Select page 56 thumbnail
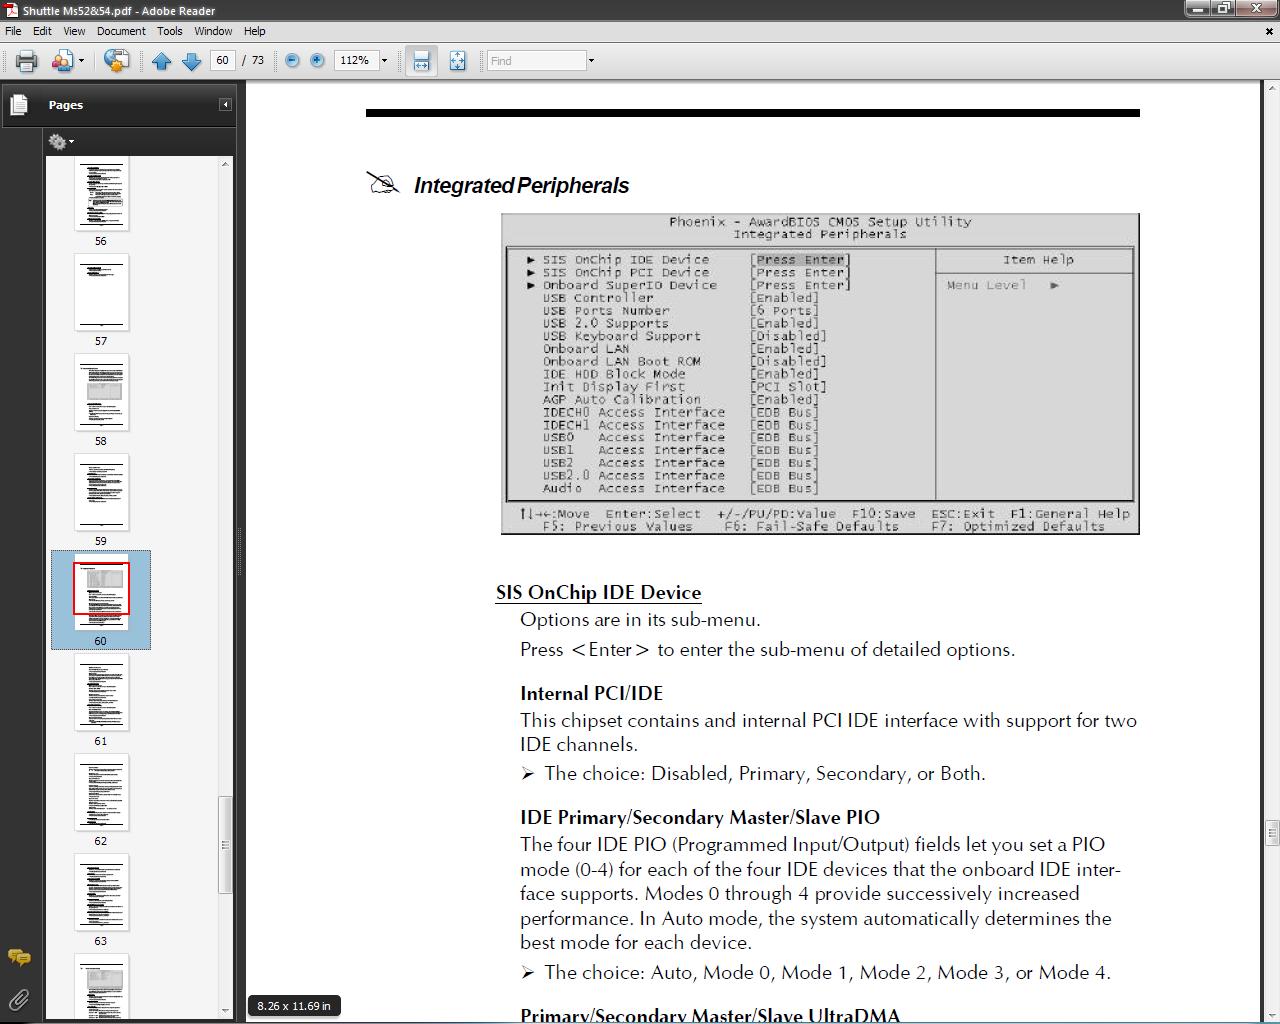Viewport: 1280px width, 1024px height. point(101,194)
